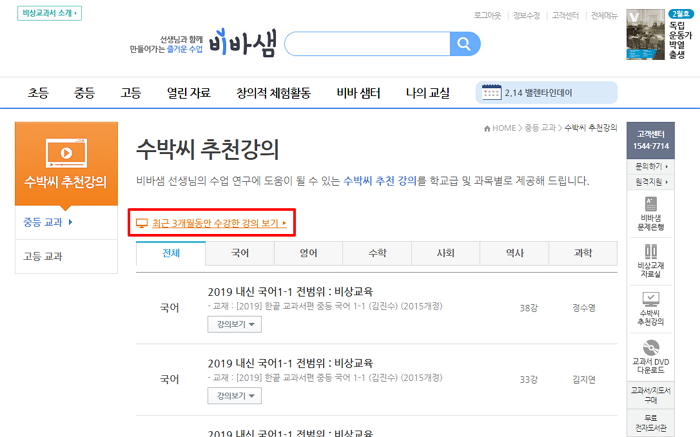Switch to 사회 tab
Image resolution: width=700 pixels, height=437 pixels.
click(446, 253)
